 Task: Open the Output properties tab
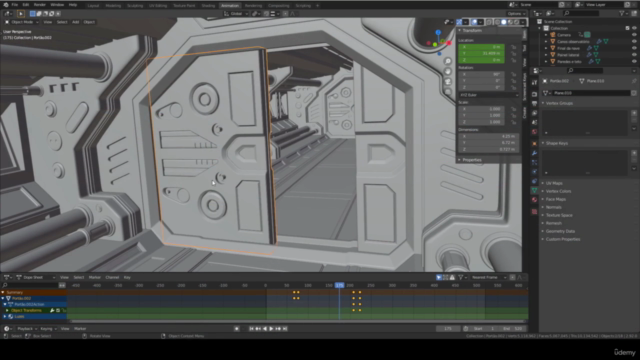[x=534, y=103]
